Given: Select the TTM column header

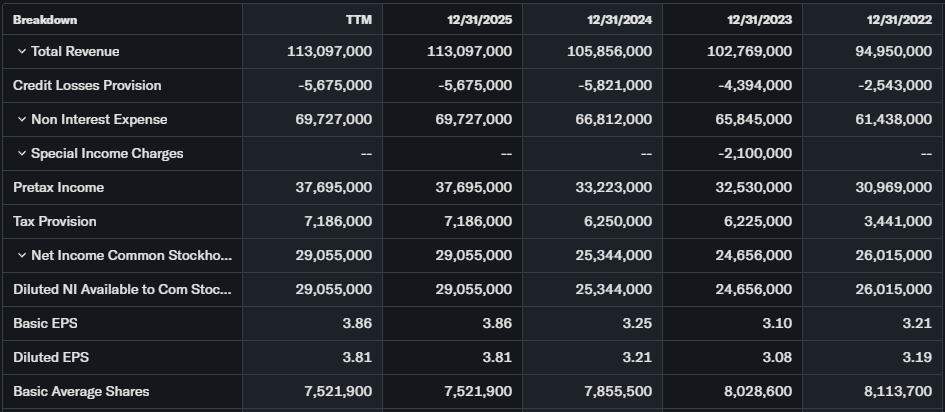Looking at the screenshot, I should pyautogui.click(x=358, y=19).
